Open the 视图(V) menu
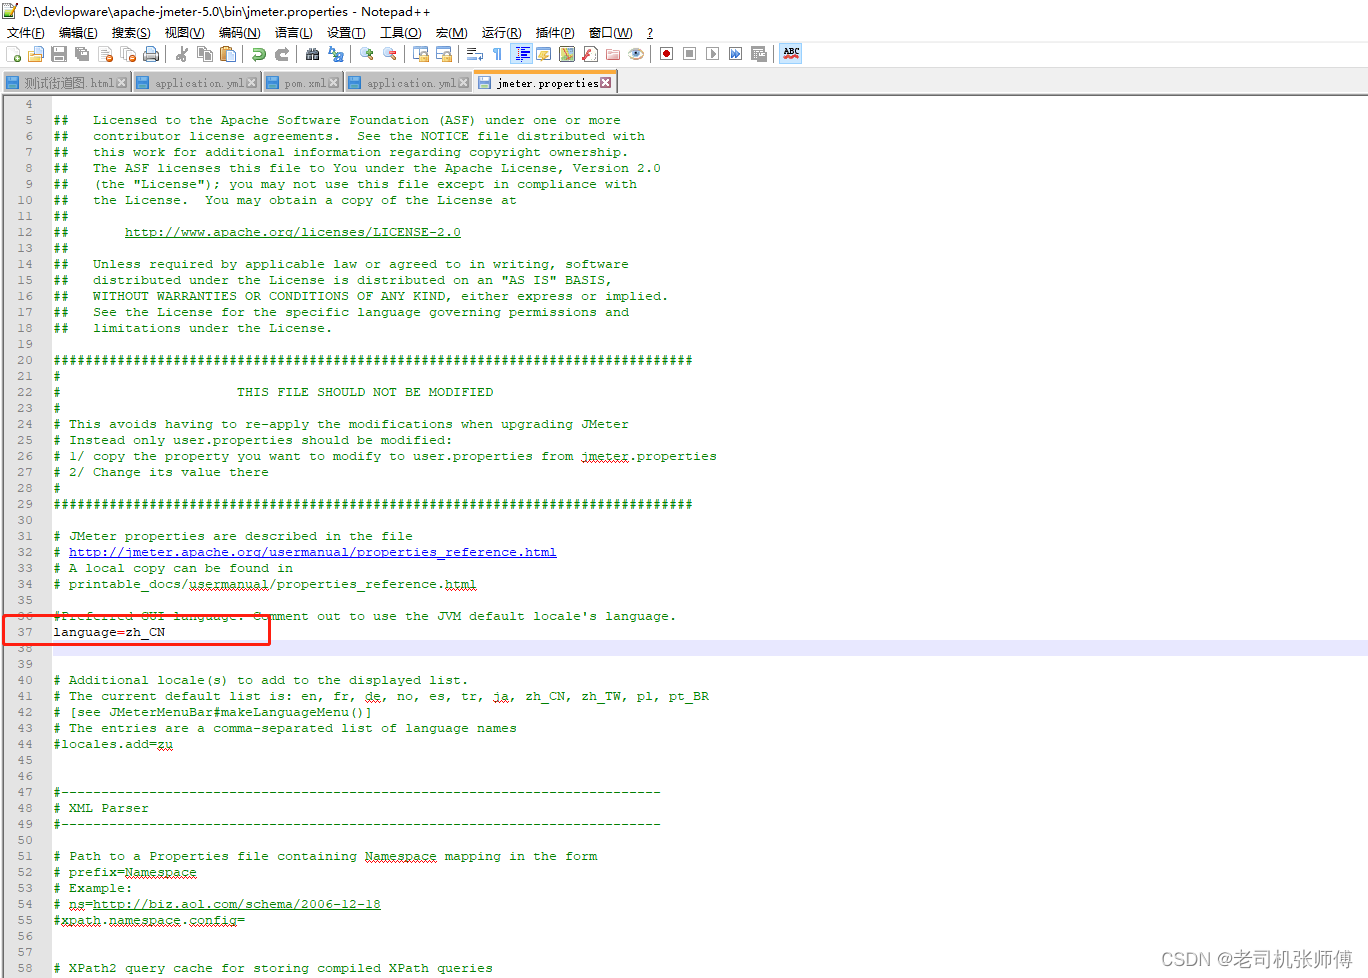The image size is (1368, 978). [x=185, y=33]
